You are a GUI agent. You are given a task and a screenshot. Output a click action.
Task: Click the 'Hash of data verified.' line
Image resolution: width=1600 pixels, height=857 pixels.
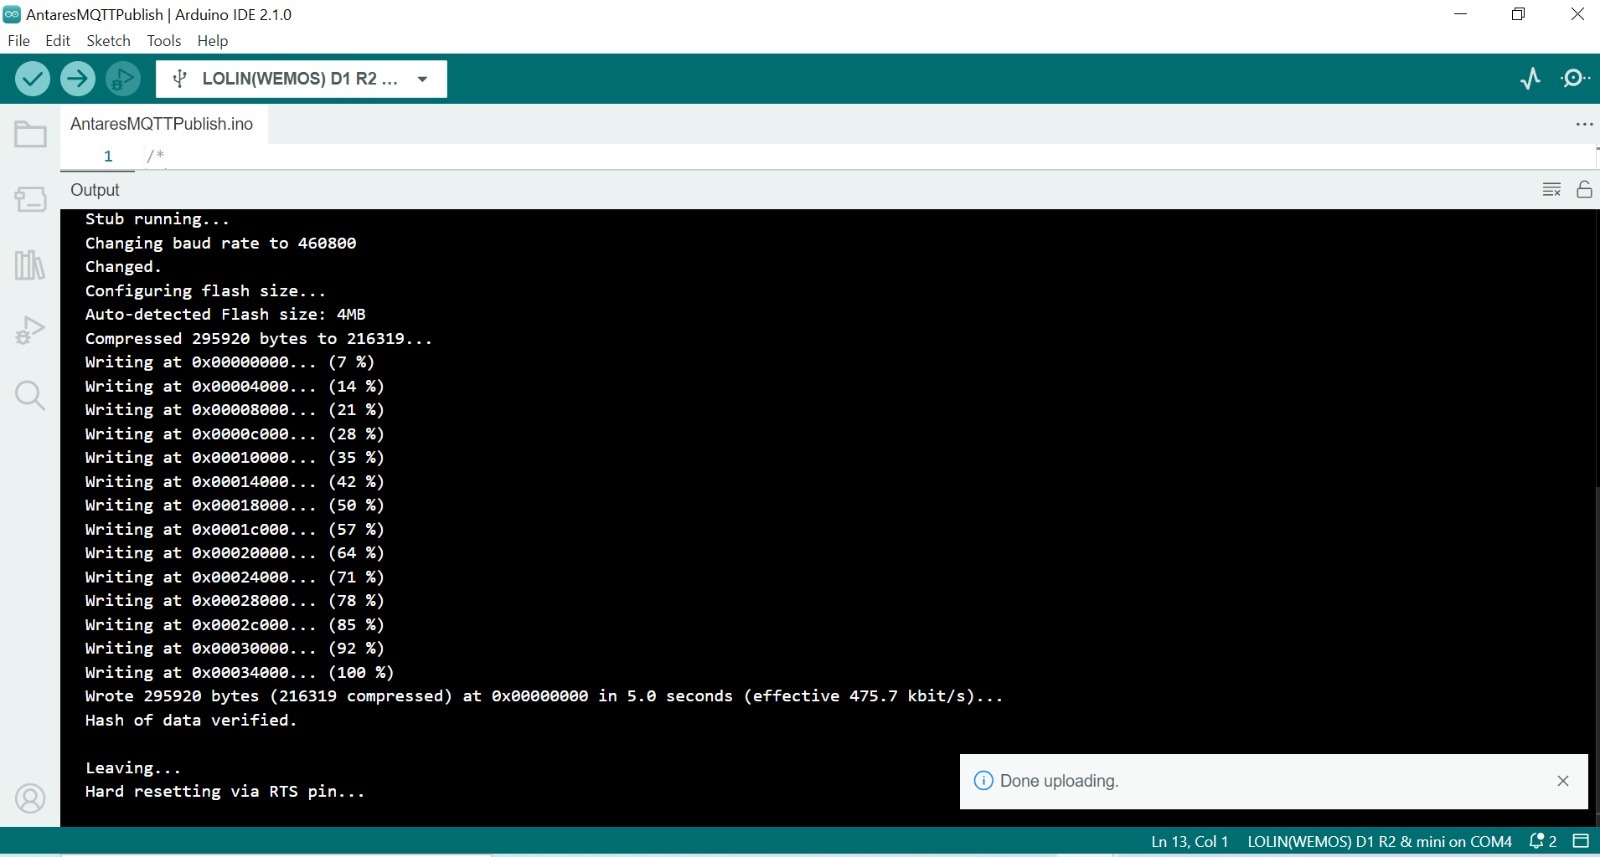[x=191, y=720]
